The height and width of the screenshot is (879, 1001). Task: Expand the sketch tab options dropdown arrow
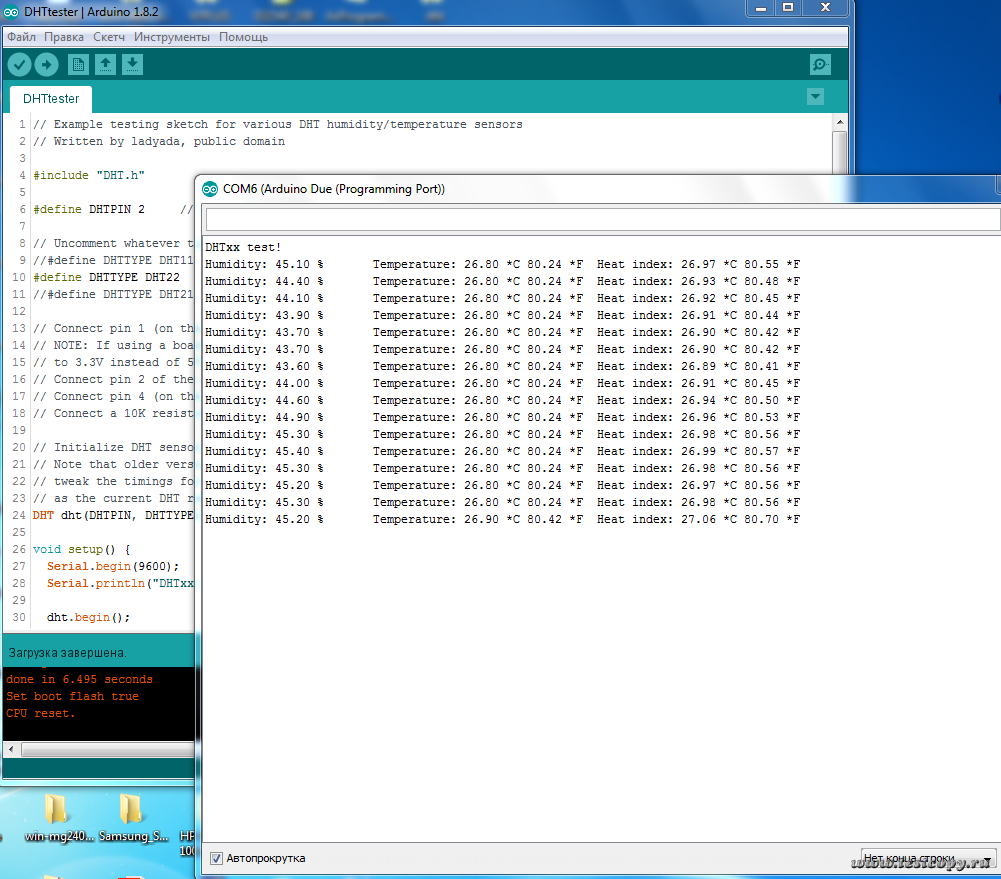coord(816,97)
